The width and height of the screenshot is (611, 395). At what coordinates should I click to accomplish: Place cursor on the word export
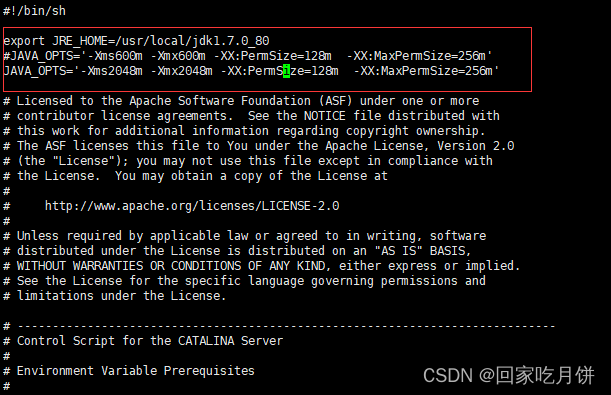(x=24, y=41)
